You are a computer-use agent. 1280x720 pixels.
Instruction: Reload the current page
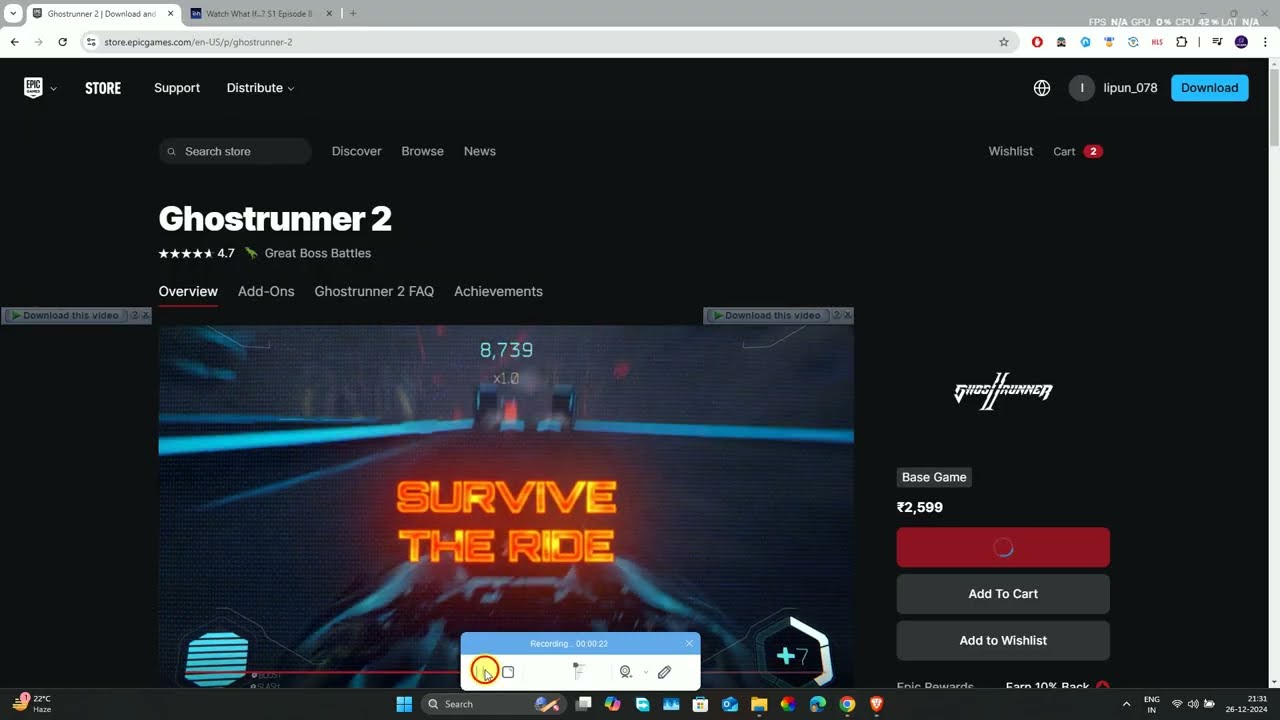[x=62, y=42]
